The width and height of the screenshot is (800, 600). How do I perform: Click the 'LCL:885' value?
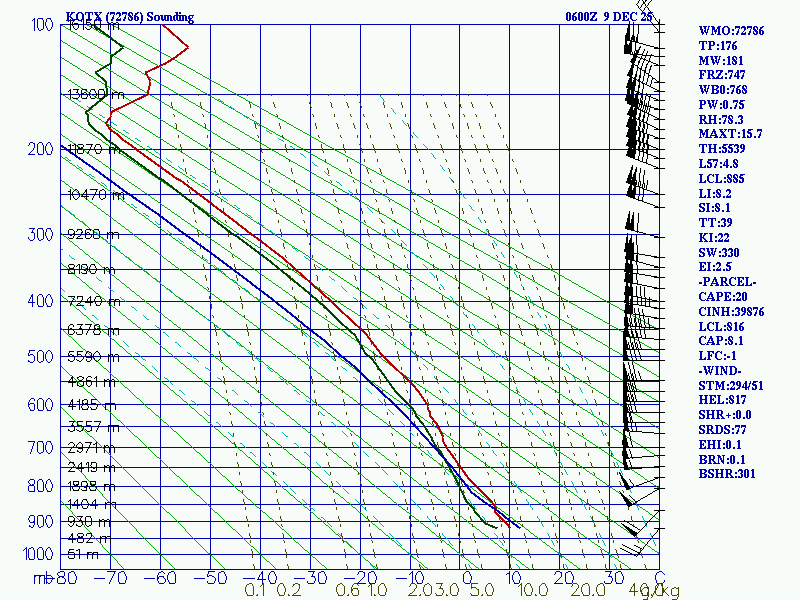tap(721, 179)
